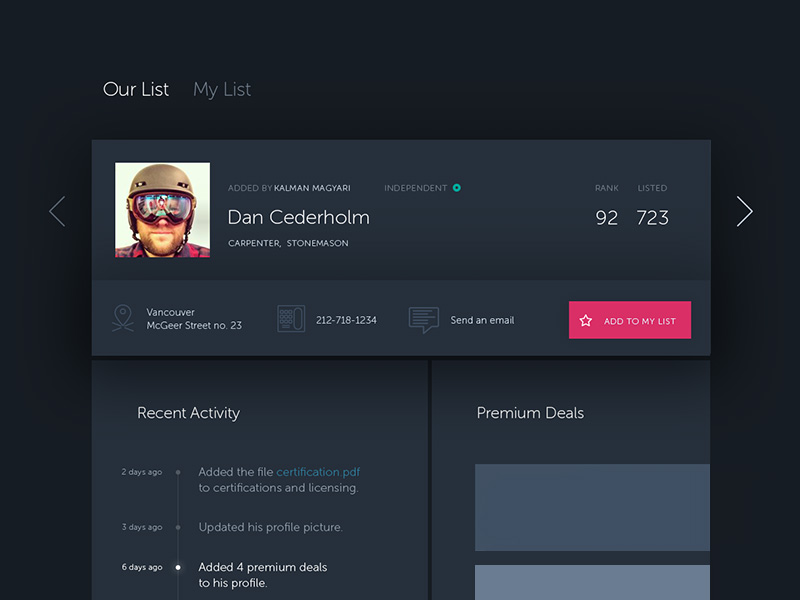The height and width of the screenshot is (600, 800).
Task: Click the phone keypad icon
Action: click(x=290, y=319)
